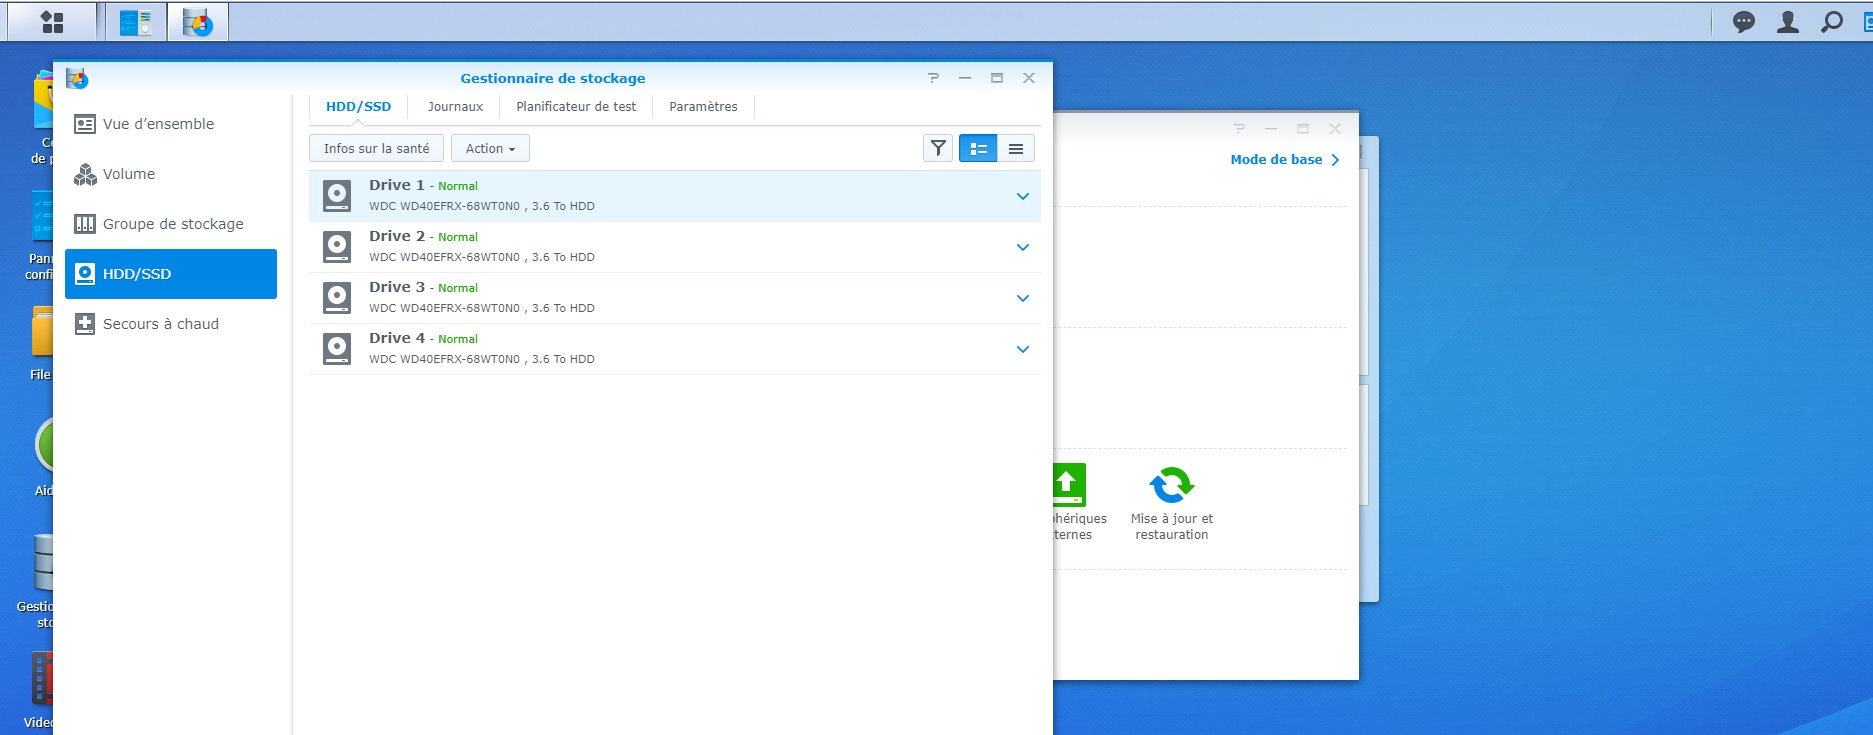This screenshot has width=1873, height=735.
Task: Open Vue d'ensemble in sidebar
Action: (x=171, y=124)
